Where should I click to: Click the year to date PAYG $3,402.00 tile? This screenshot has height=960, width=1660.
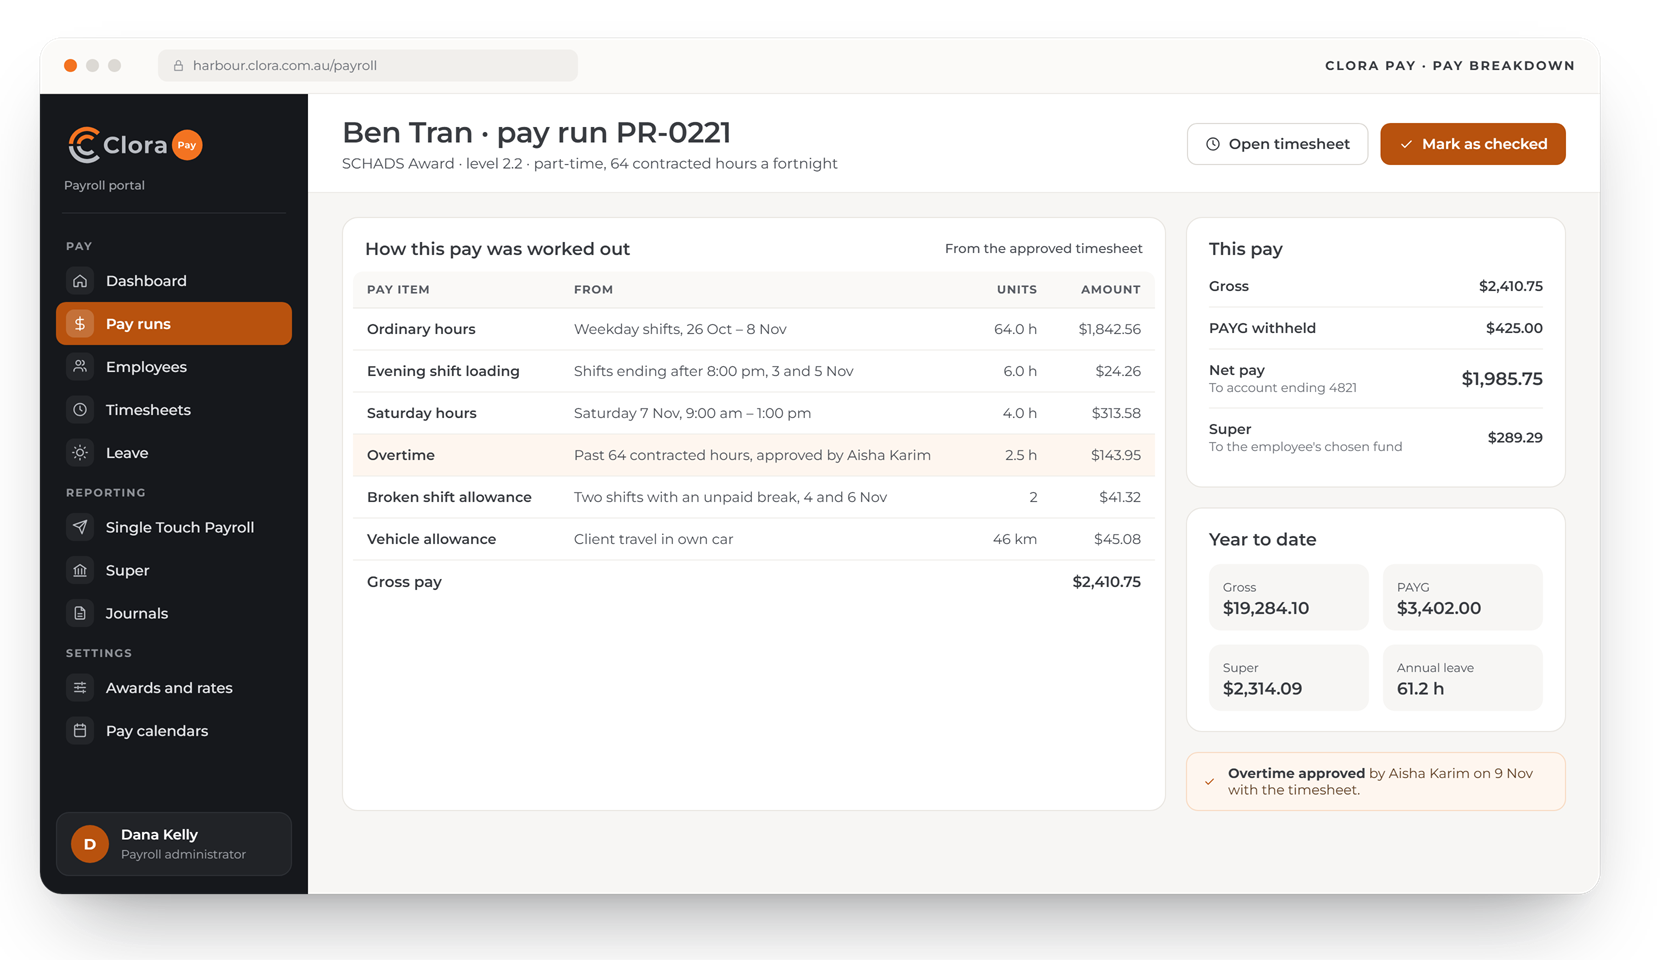click(1463, 598)
